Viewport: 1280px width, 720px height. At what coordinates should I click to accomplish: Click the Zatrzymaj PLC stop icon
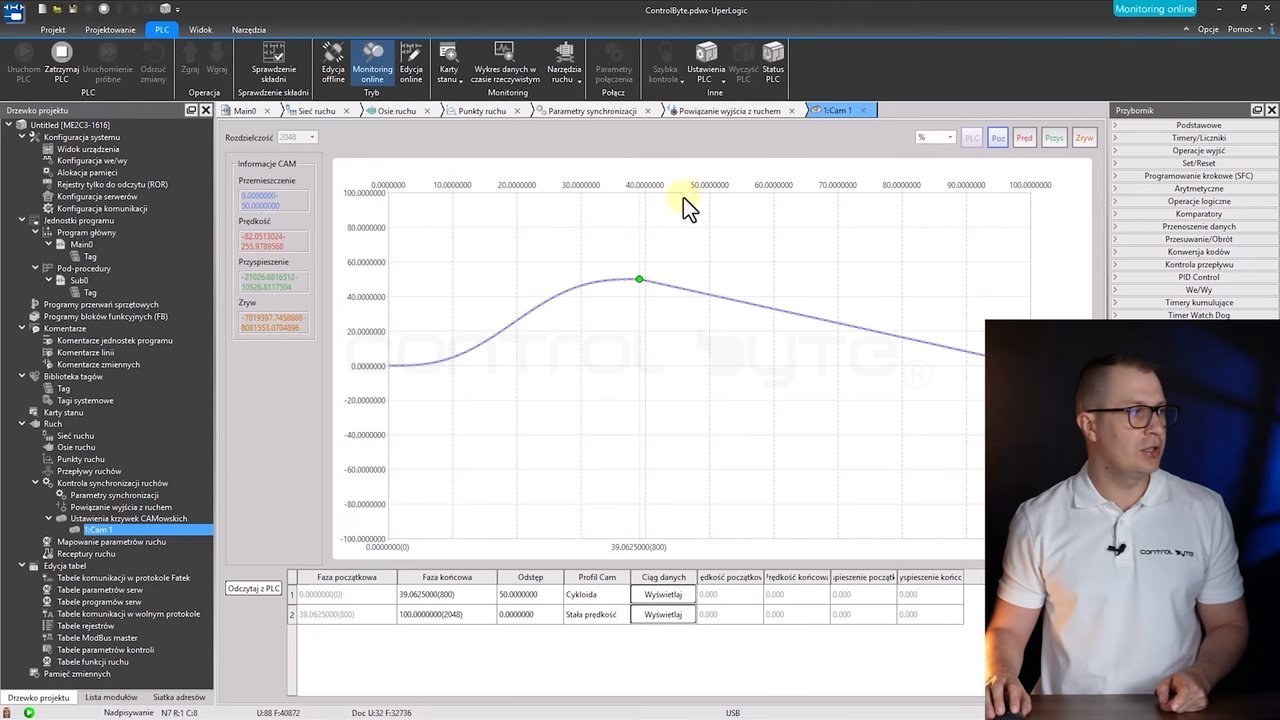[61, 53]
